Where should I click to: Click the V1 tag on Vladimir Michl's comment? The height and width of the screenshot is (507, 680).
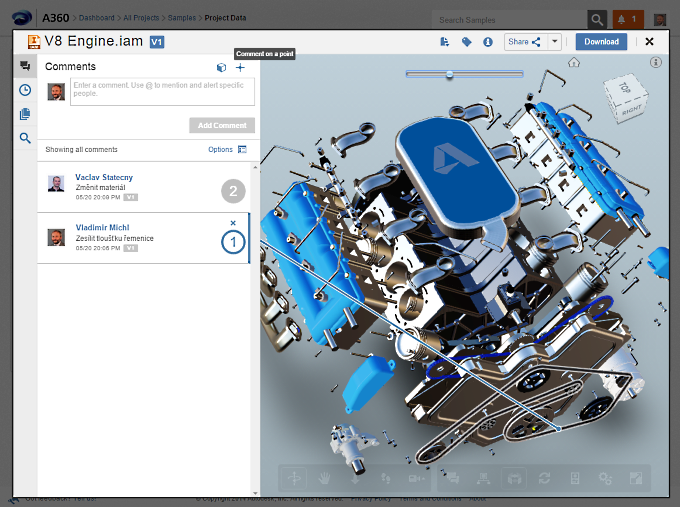point(131,248)
